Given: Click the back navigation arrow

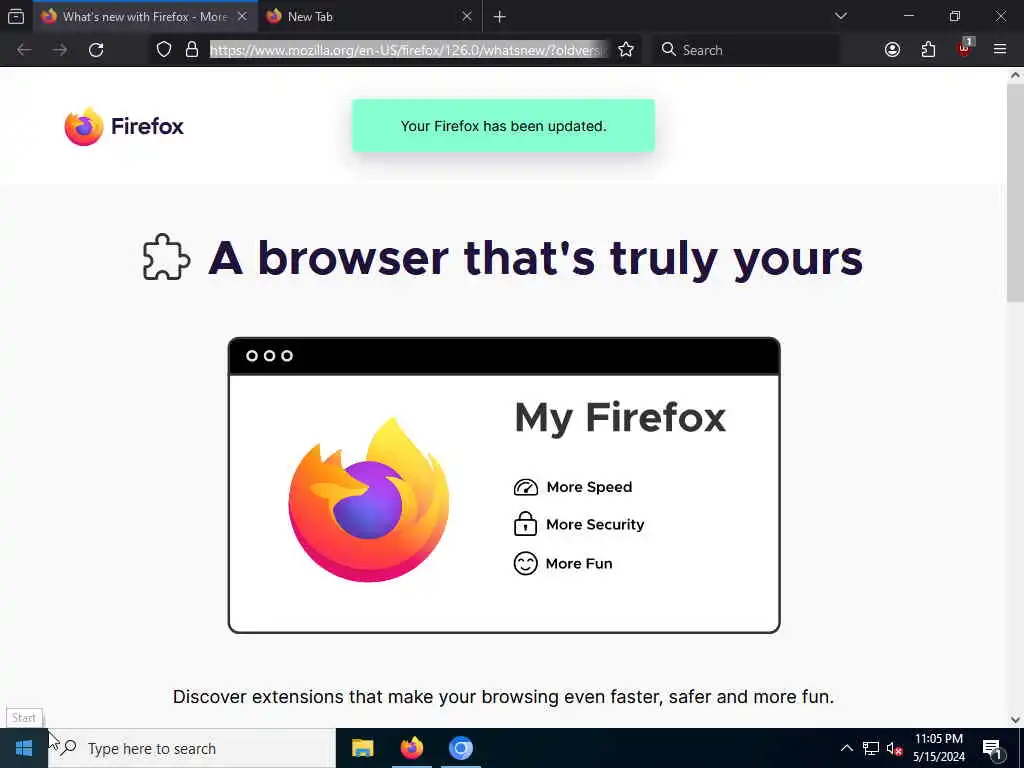Looking at the screenshot, I should (24, 50).
